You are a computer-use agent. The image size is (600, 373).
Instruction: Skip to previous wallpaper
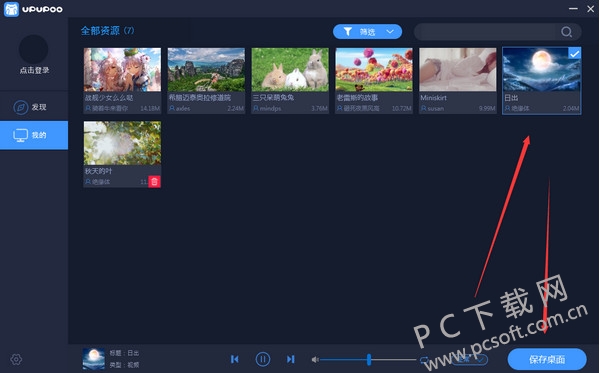coord(235,359)
